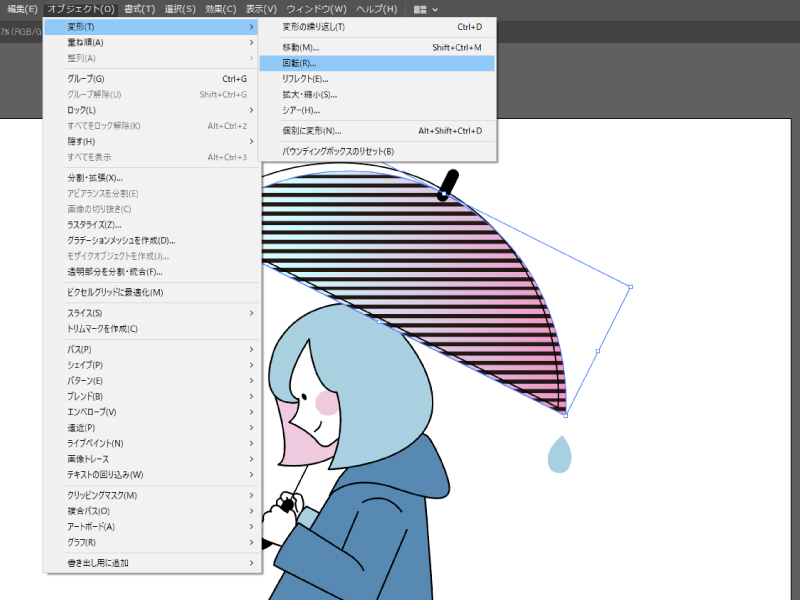Select シアー(H)... transform option

pos(301,110)
